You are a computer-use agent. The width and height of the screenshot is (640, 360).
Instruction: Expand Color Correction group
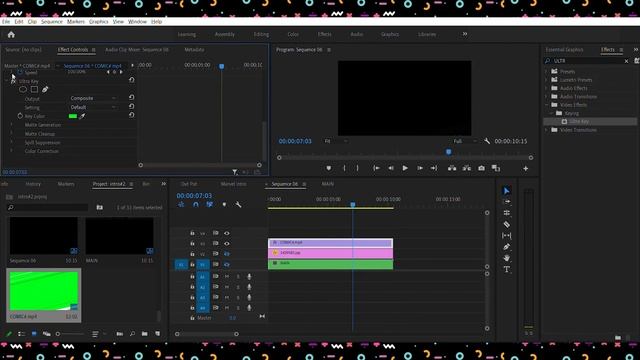click(11, 151)
